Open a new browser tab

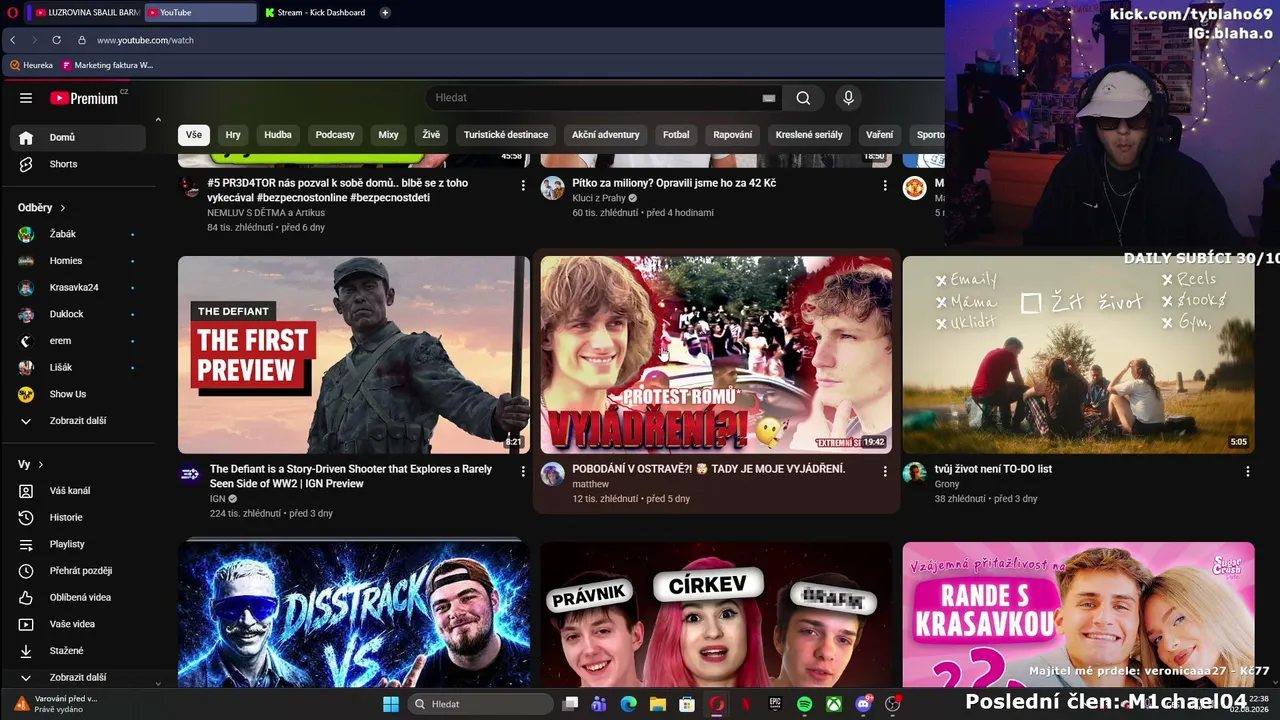point(385,13)
